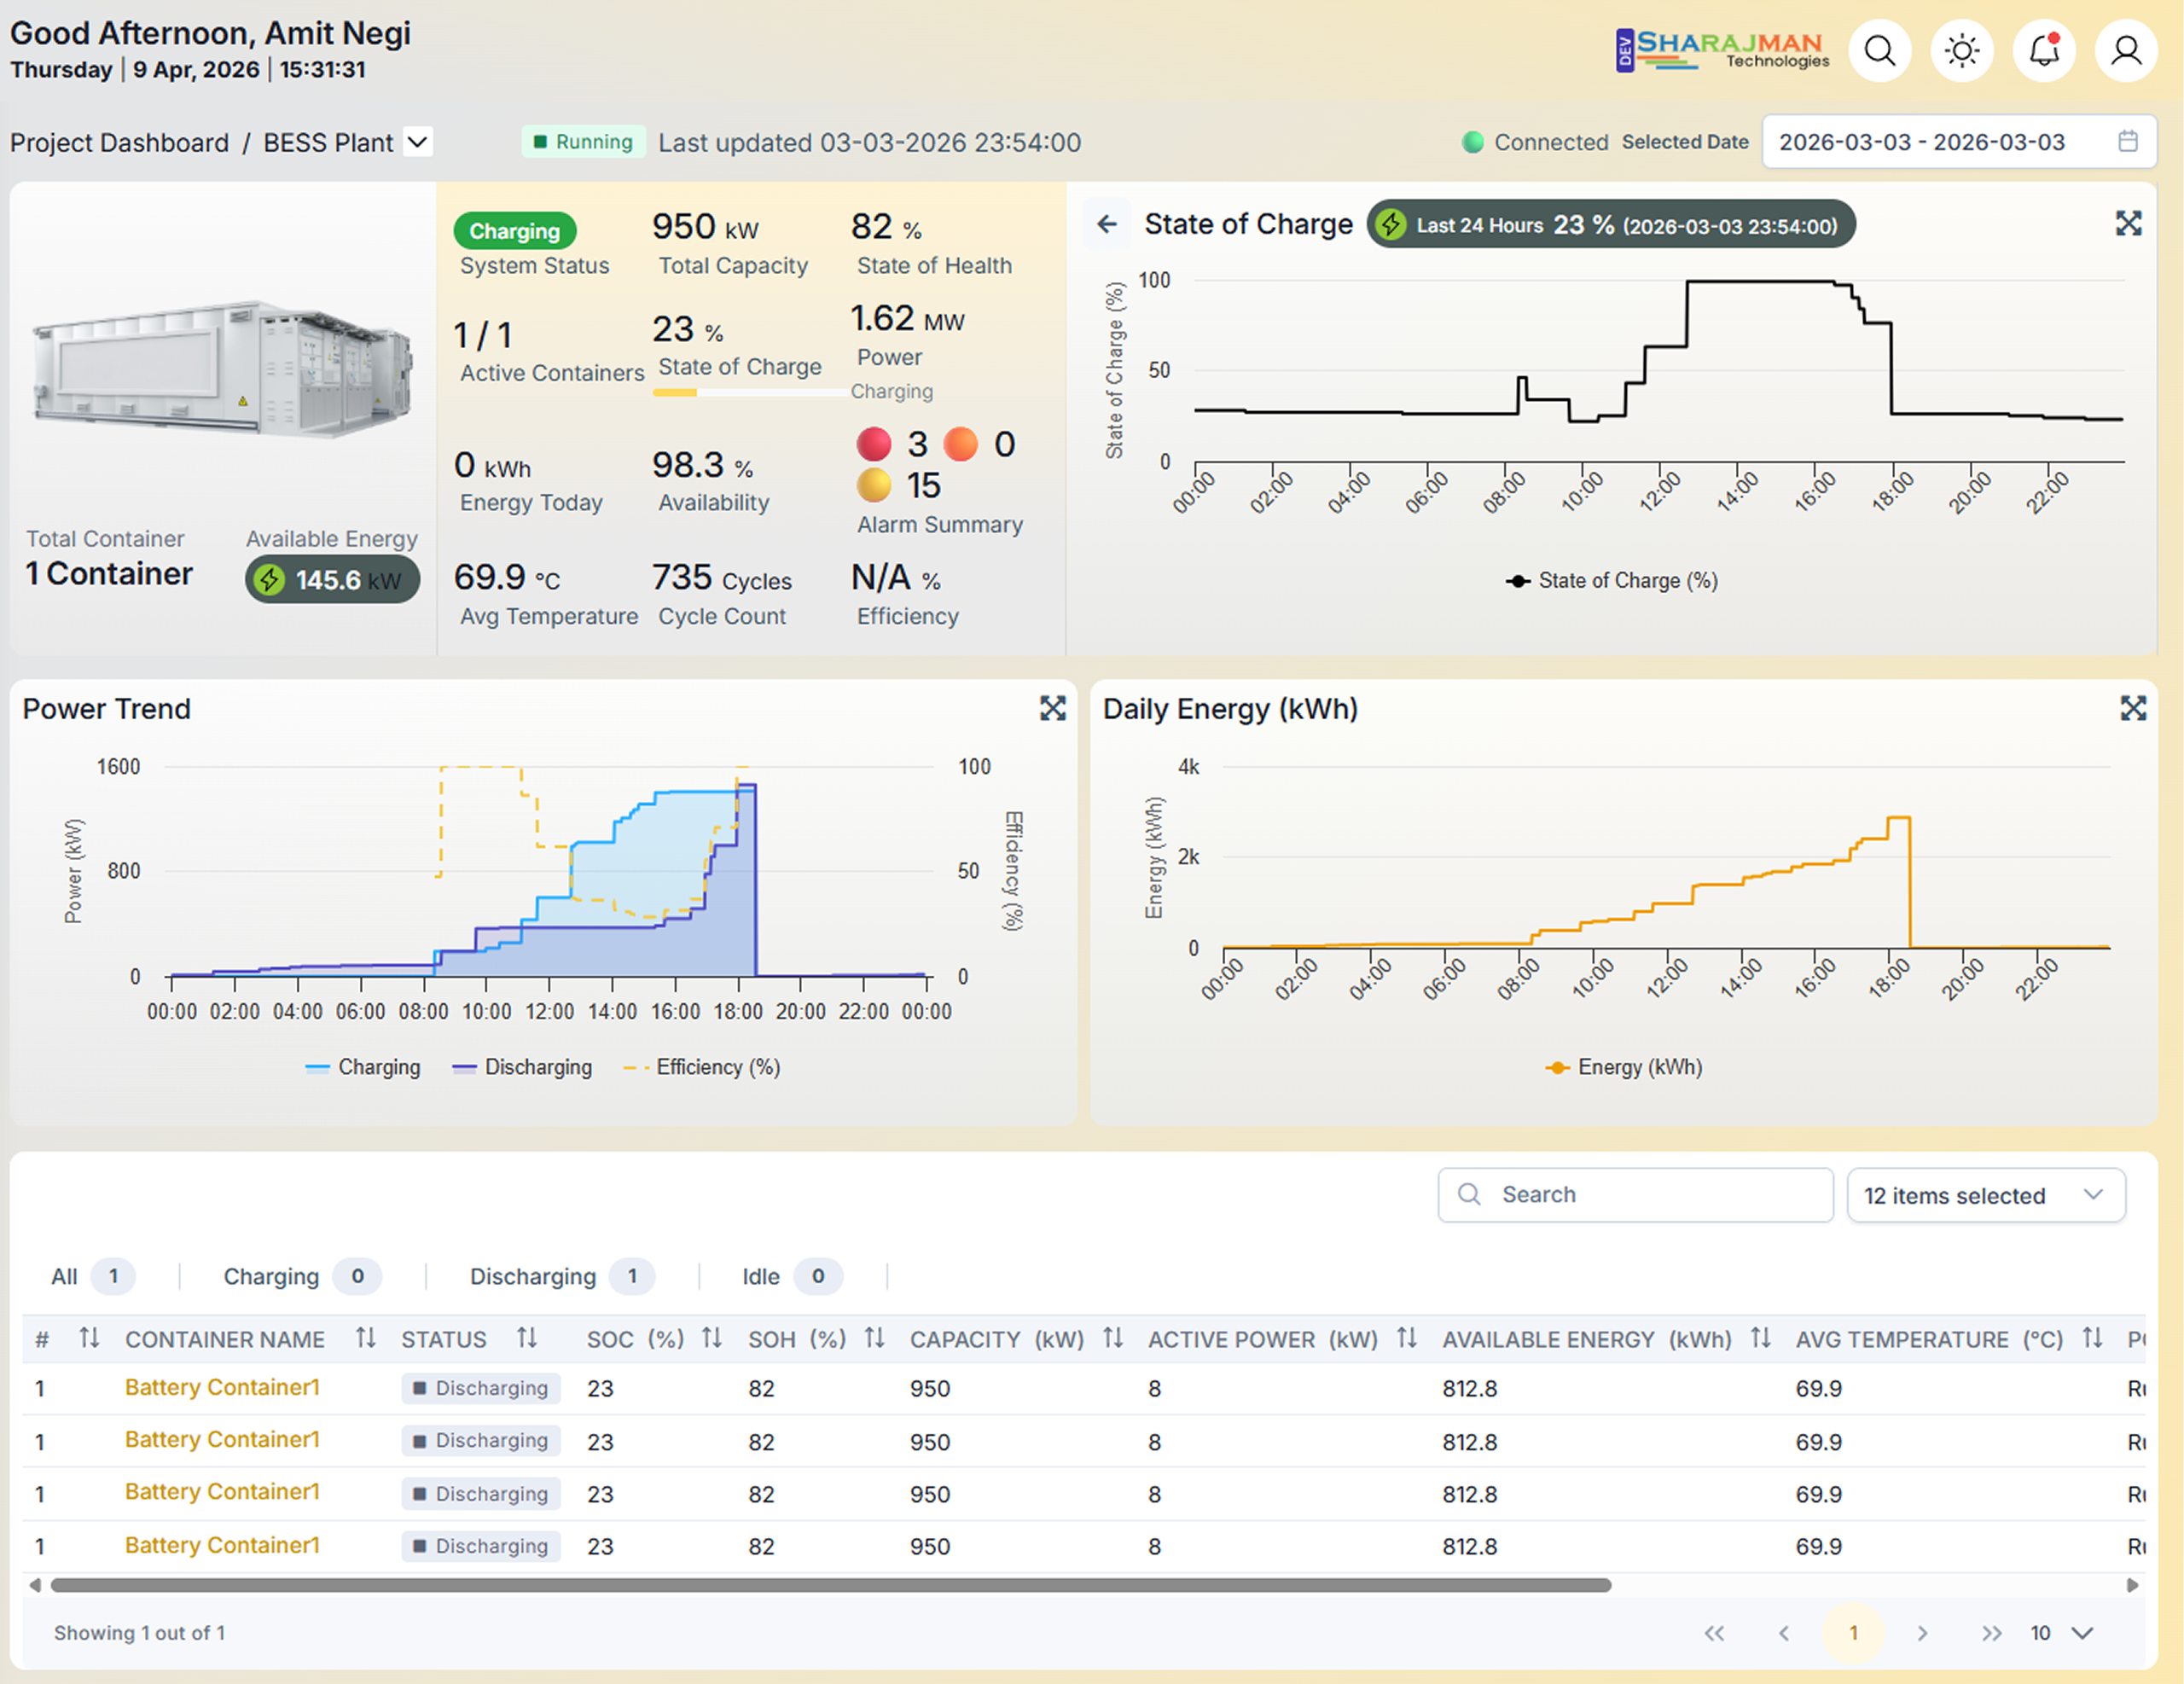Viewport: 2184px width, 1684px height.
Task: Expand the Power Trend chart fullscreen
Action: 1052,708
